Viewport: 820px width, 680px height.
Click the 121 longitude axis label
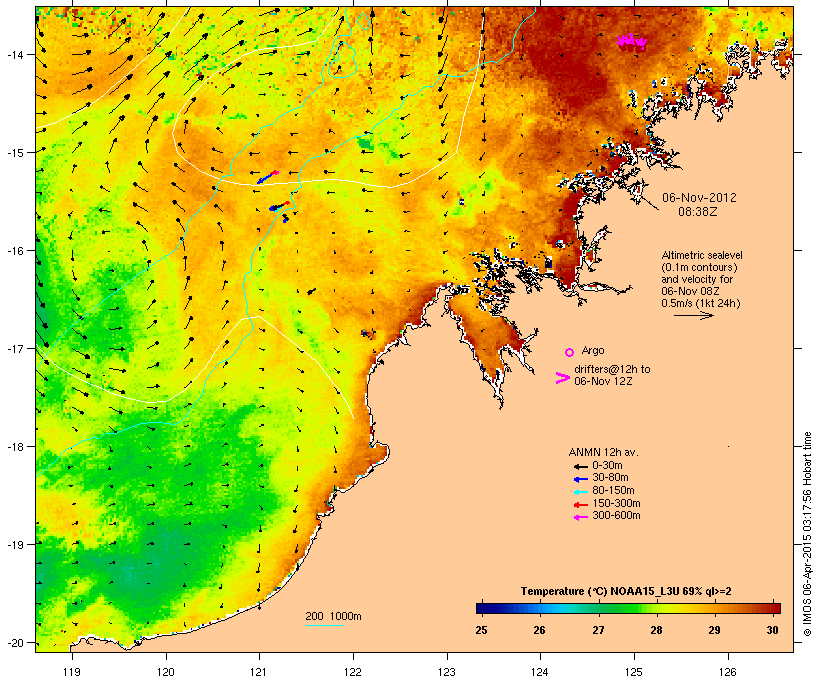click(x=259, y=672)
